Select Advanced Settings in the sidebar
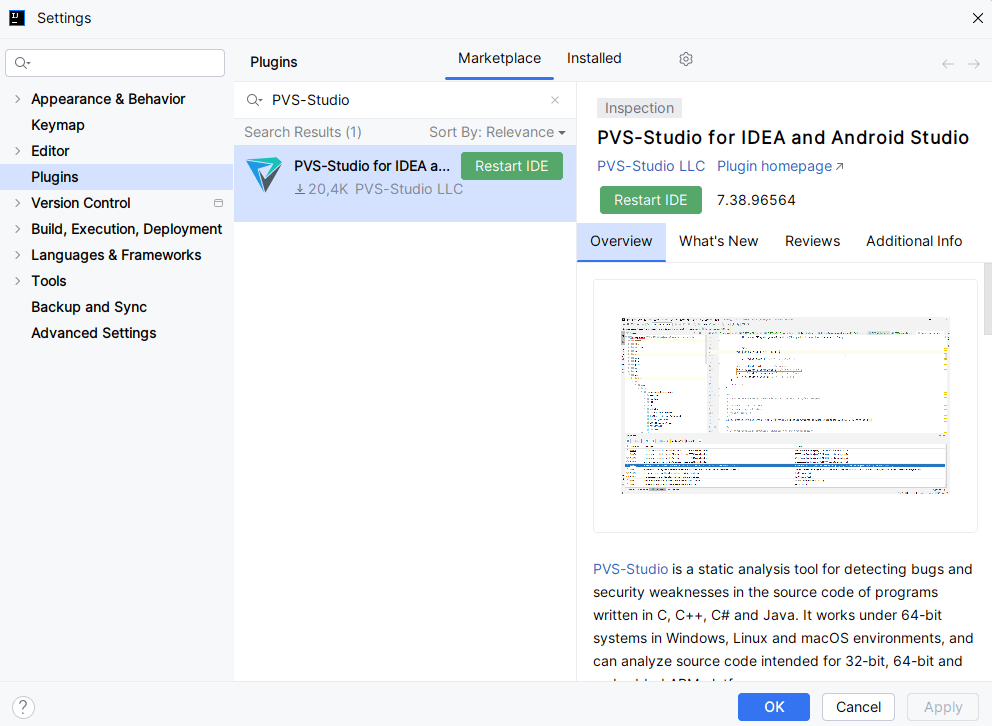 tap(94, 333)
